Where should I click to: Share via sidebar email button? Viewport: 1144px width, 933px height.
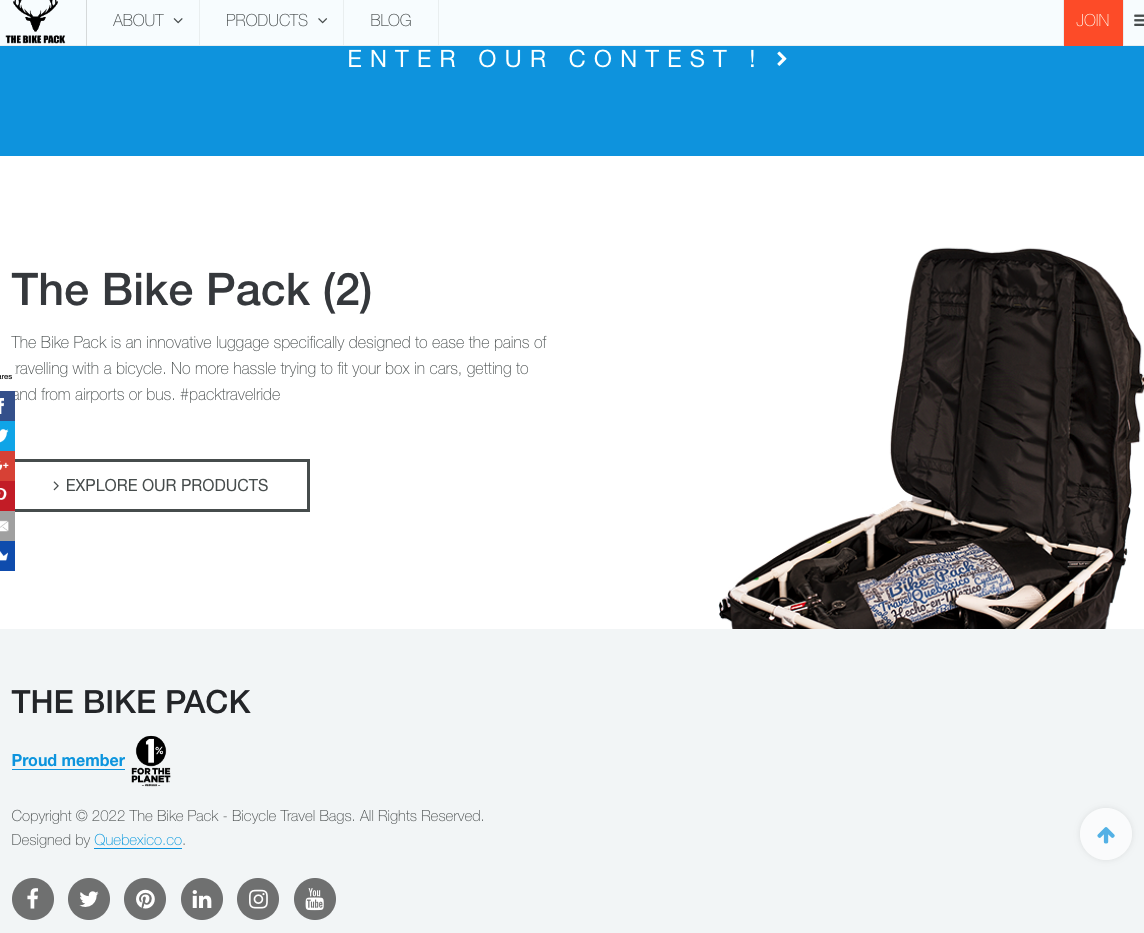tap(7, 526)
